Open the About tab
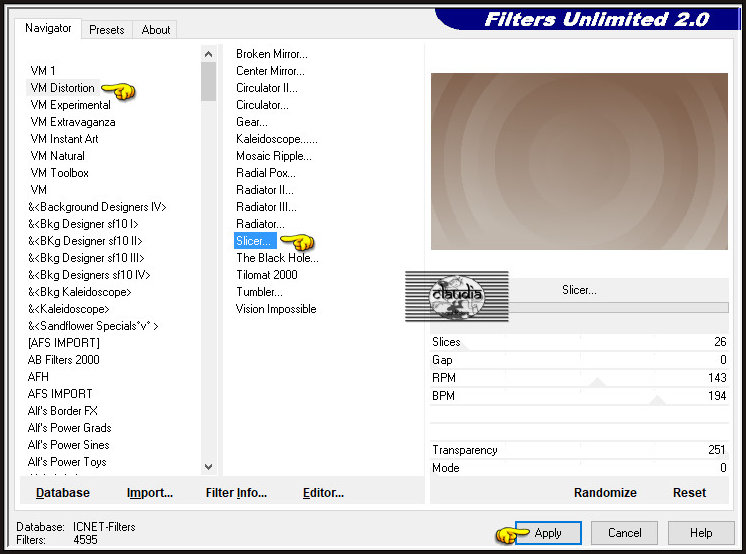This screenshot has height=554, width=746. pos(155,30)
